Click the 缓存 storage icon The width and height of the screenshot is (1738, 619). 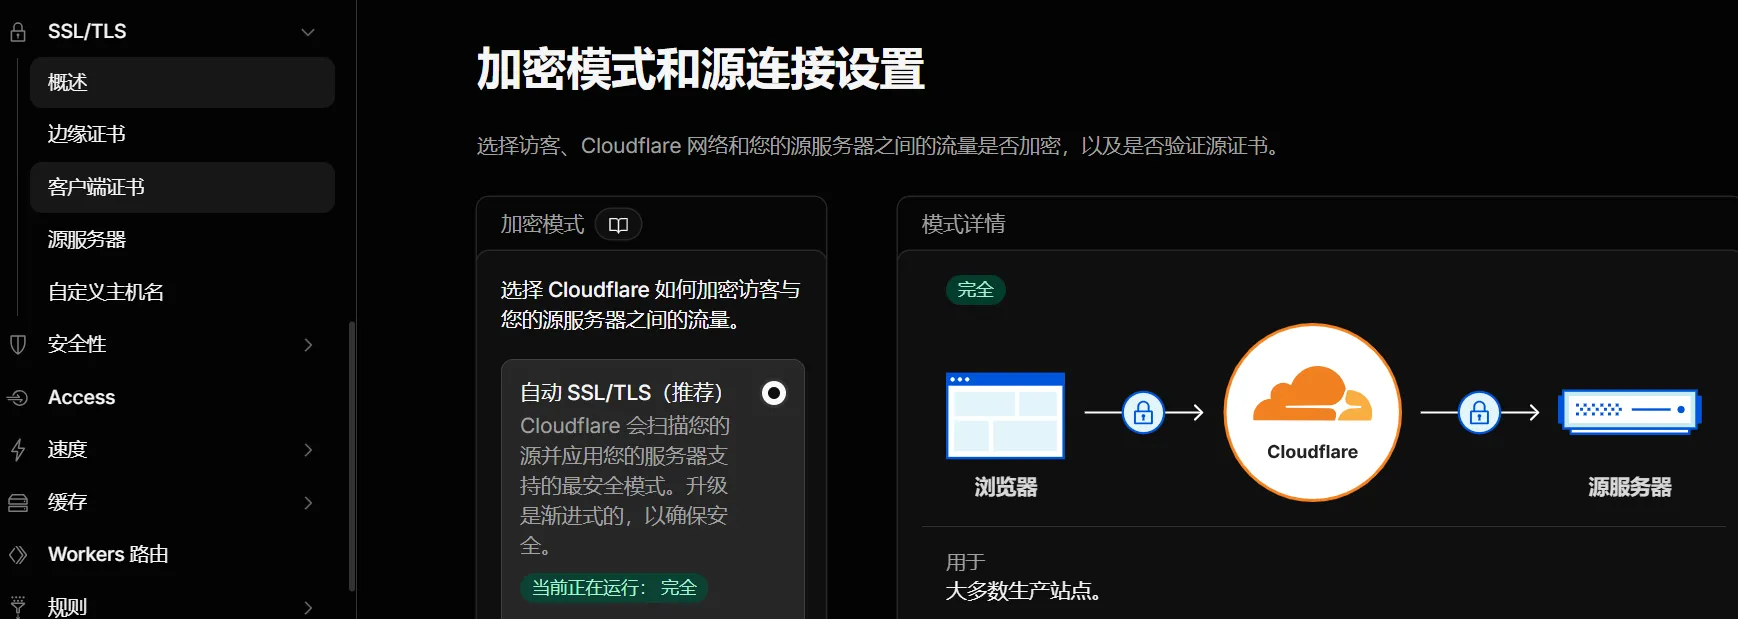[x=18, y=503]
